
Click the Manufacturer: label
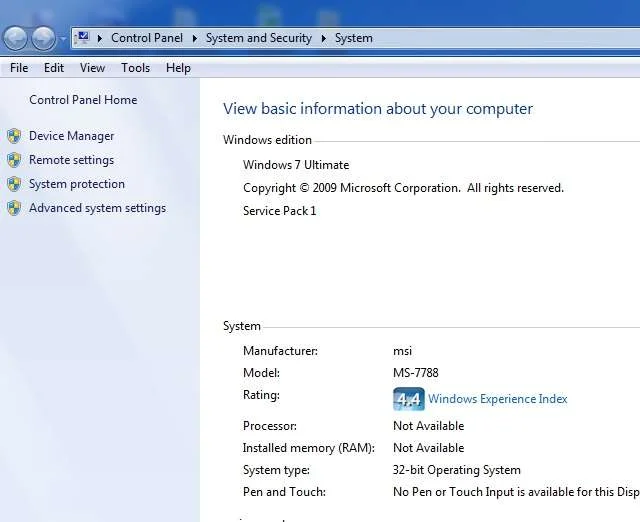(280, 351)
